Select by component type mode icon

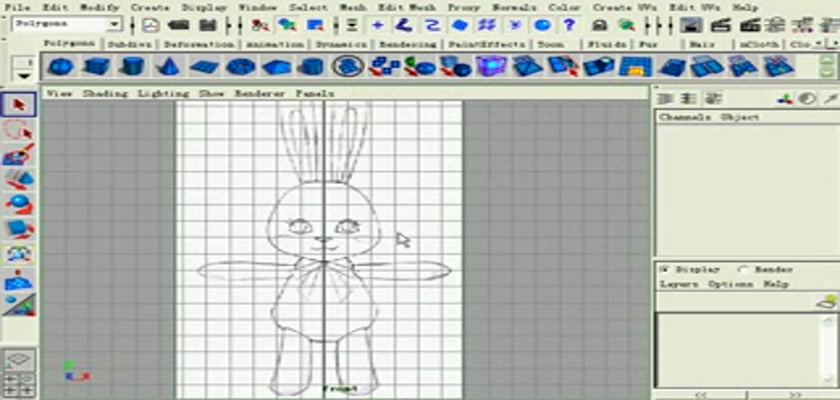(x=314, y=25)
